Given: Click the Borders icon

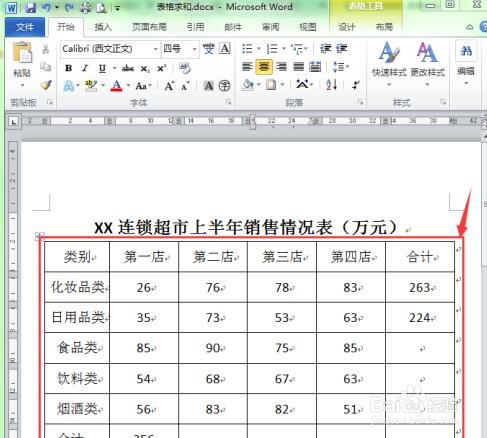Looking at the screenshot, I should [x=271, y=85].
